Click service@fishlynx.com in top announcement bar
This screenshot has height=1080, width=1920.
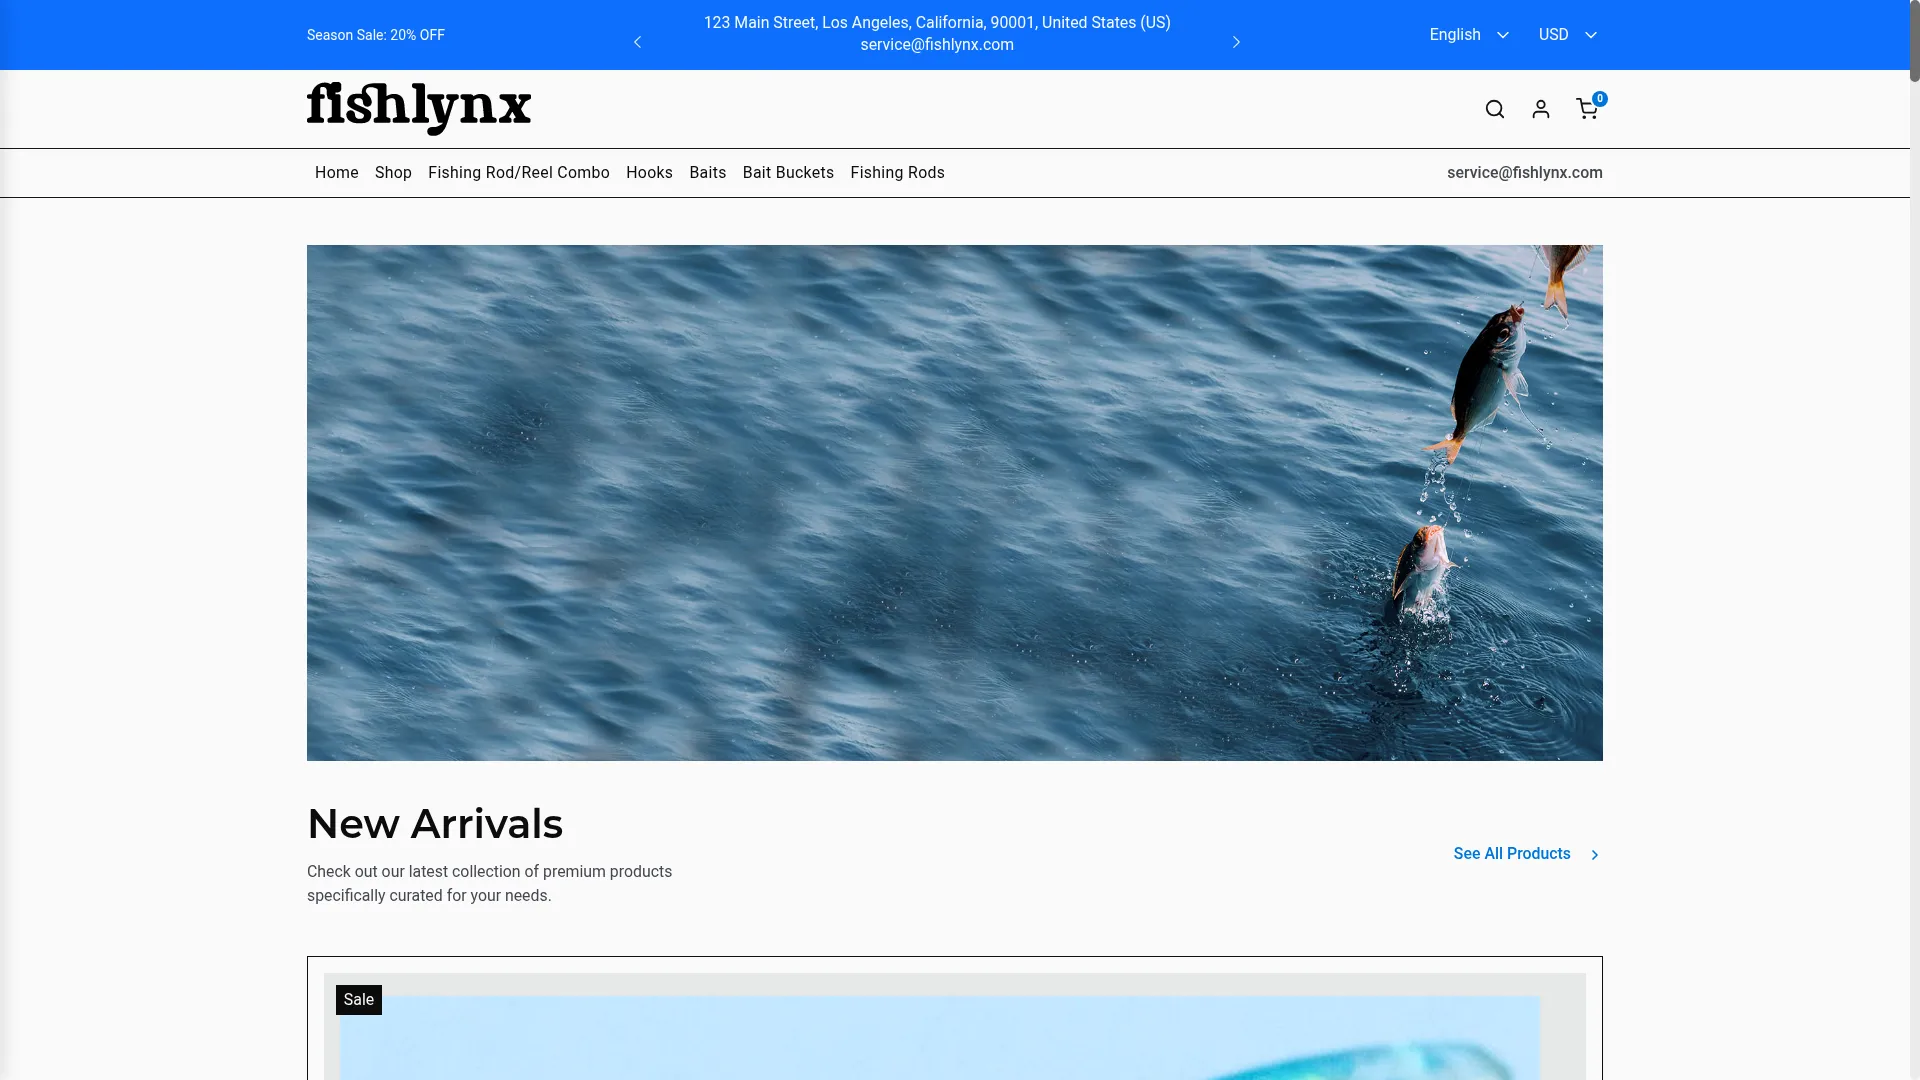click(x=937, y=45)
